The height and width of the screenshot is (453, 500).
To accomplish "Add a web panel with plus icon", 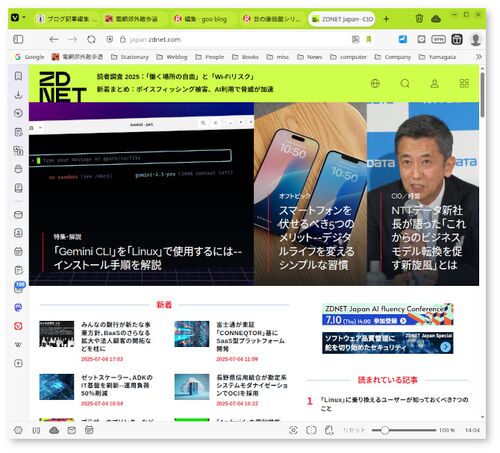I will pyautogui.click(x=18, y=363).
